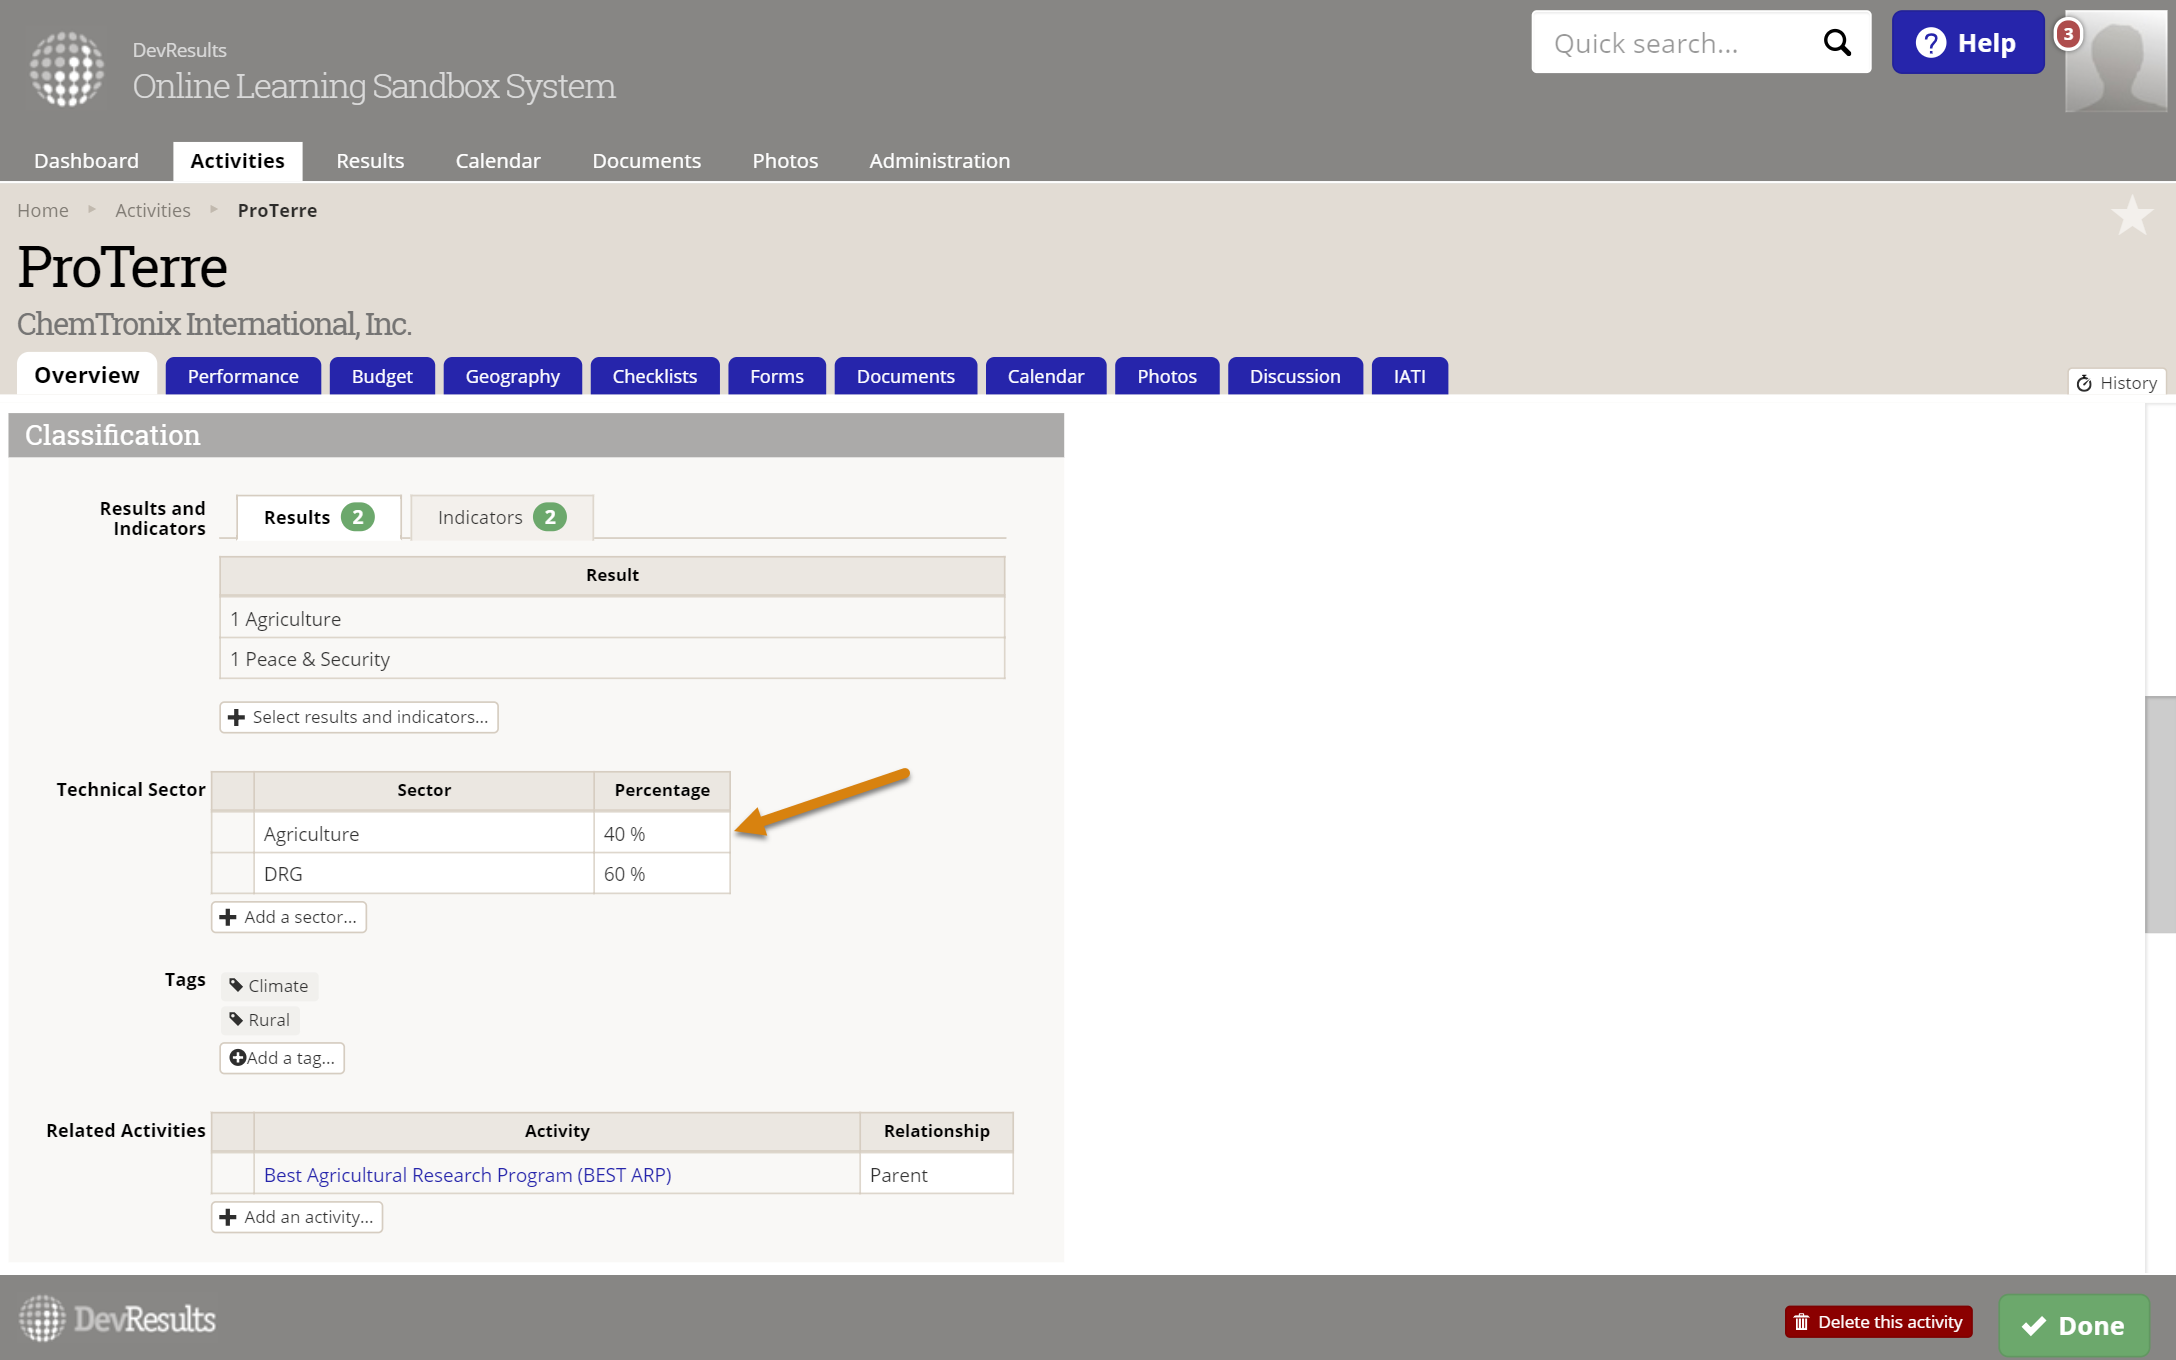
Task: Open the user profile avatar
Action: pos(2115,62)
